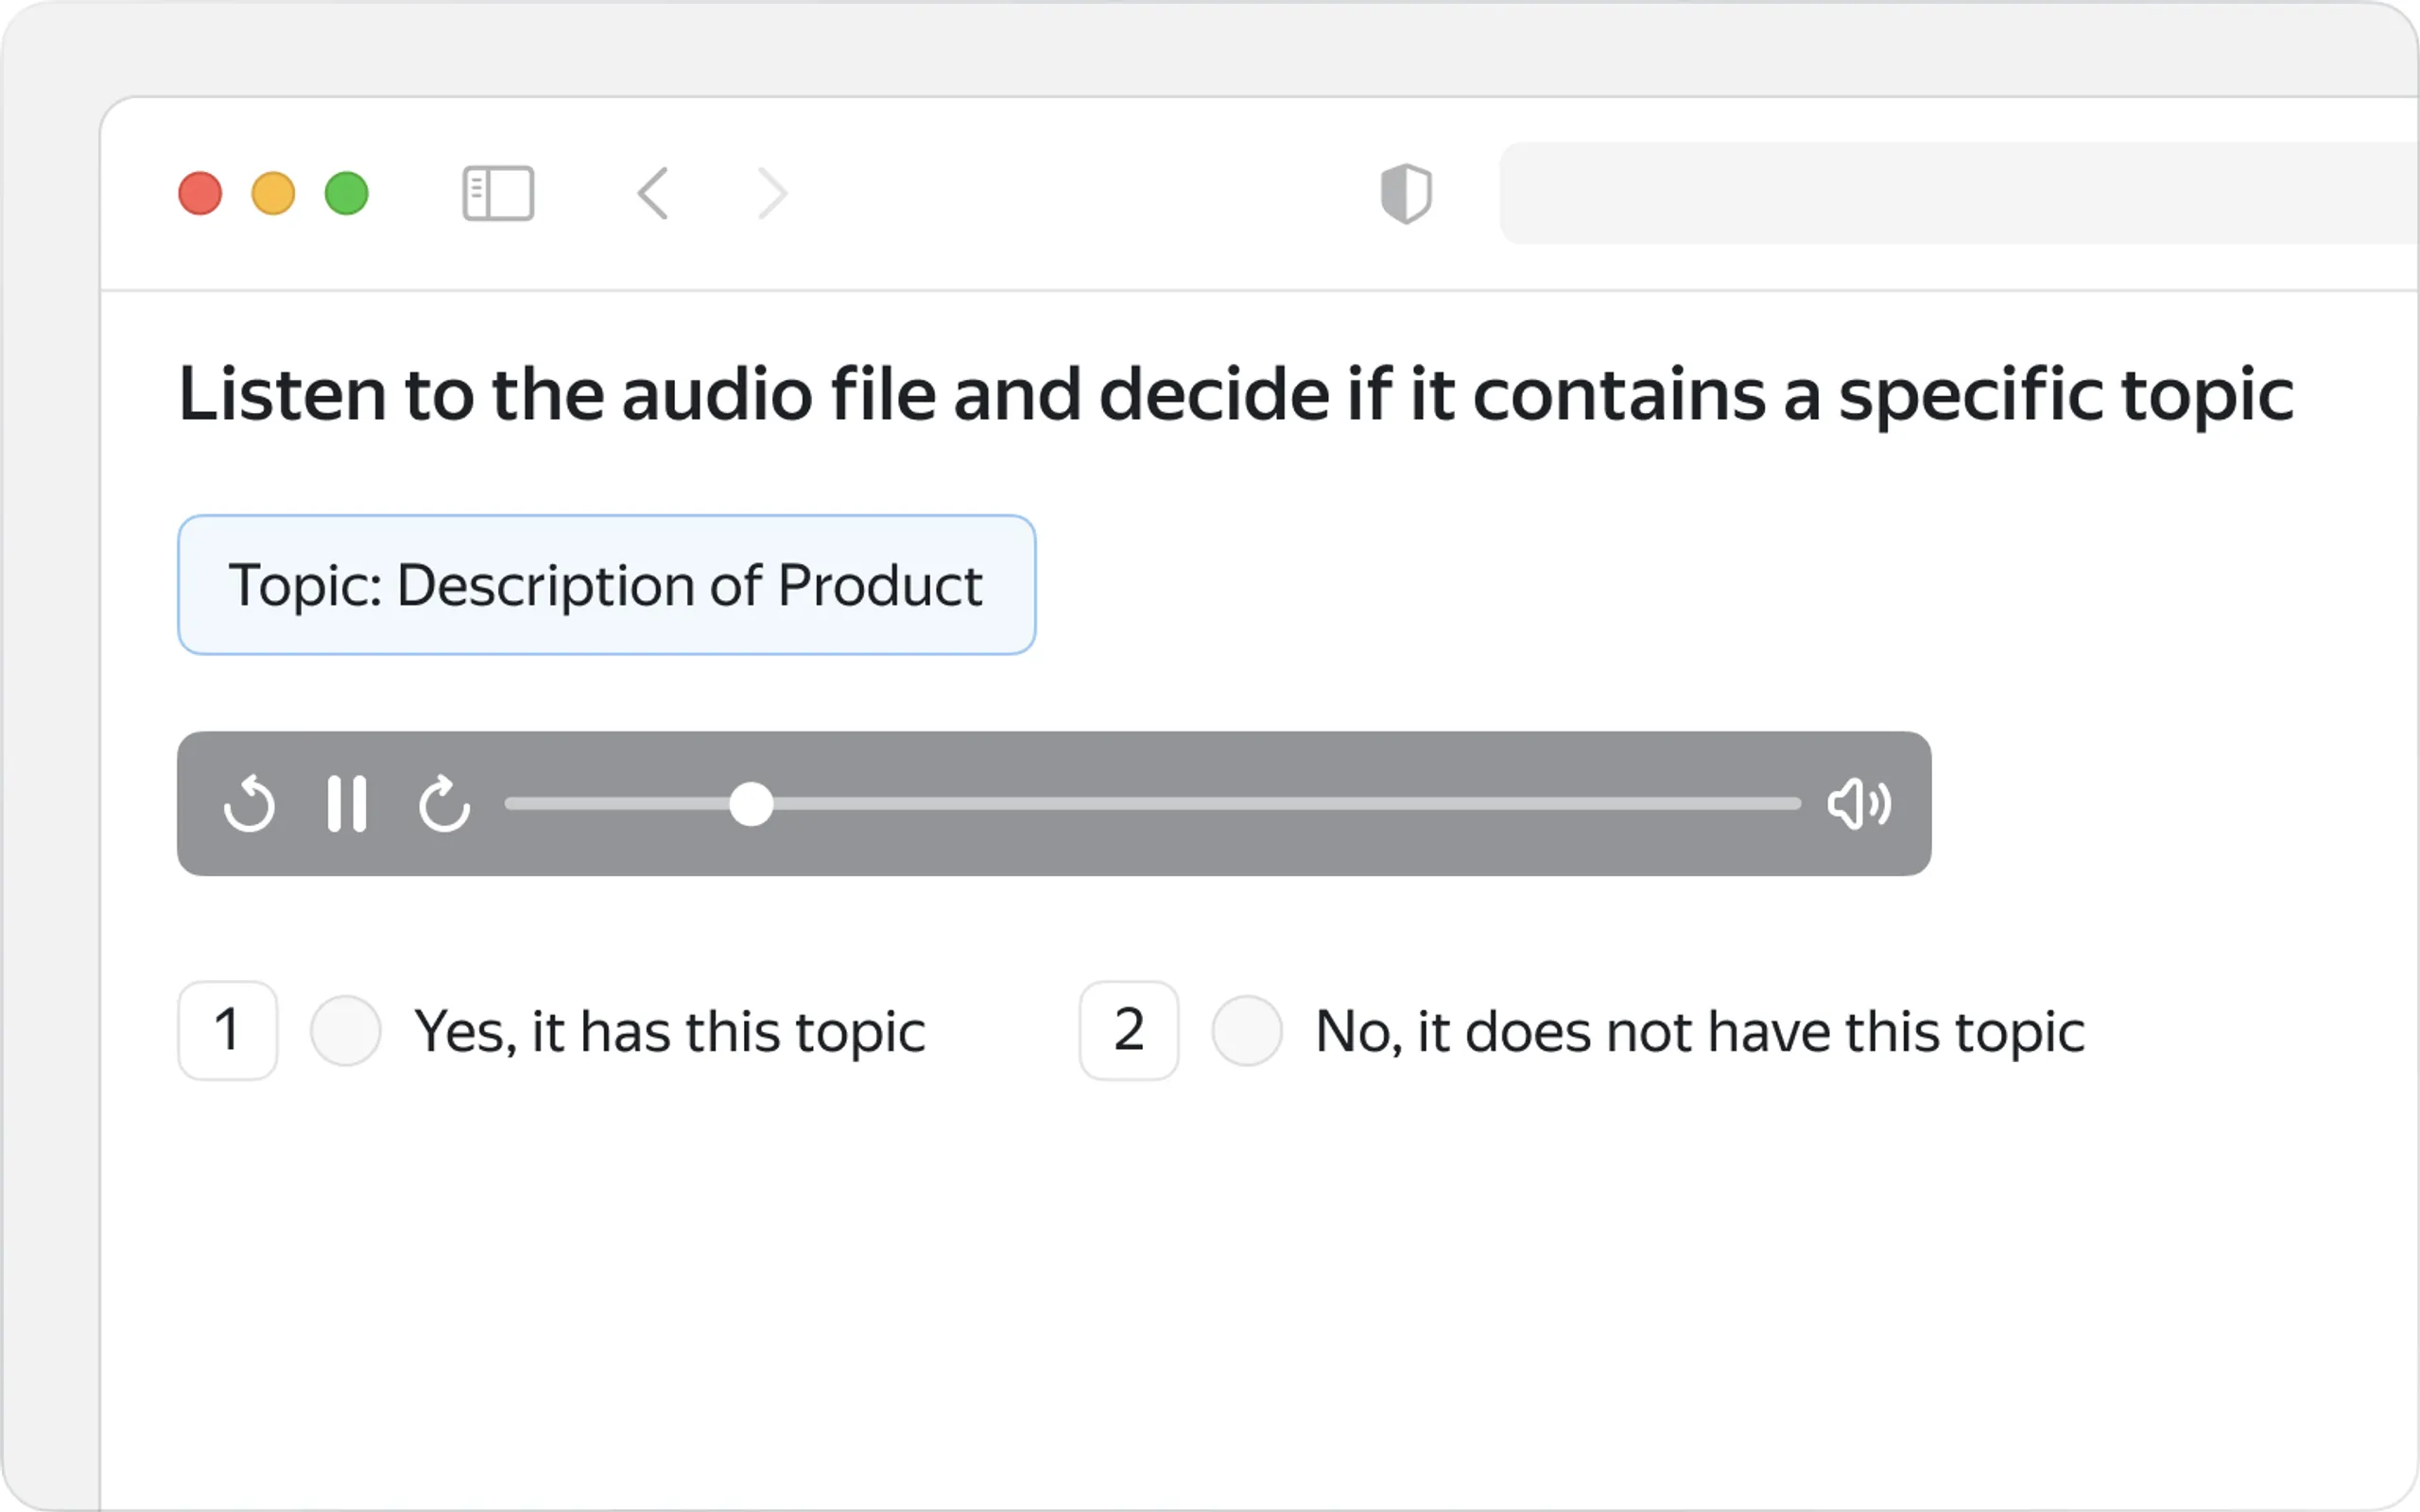The height and width of the screenshot is (1512, 2420).
Task: Click the audio progress slider knob
Action: [x=751, y=804]
